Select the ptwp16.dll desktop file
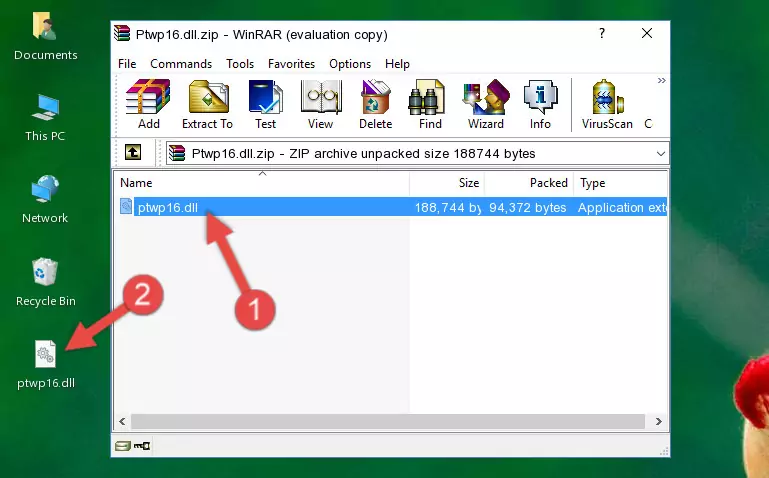Image resolution: width=769 pixels, height=478 pixels. point(46,365)
